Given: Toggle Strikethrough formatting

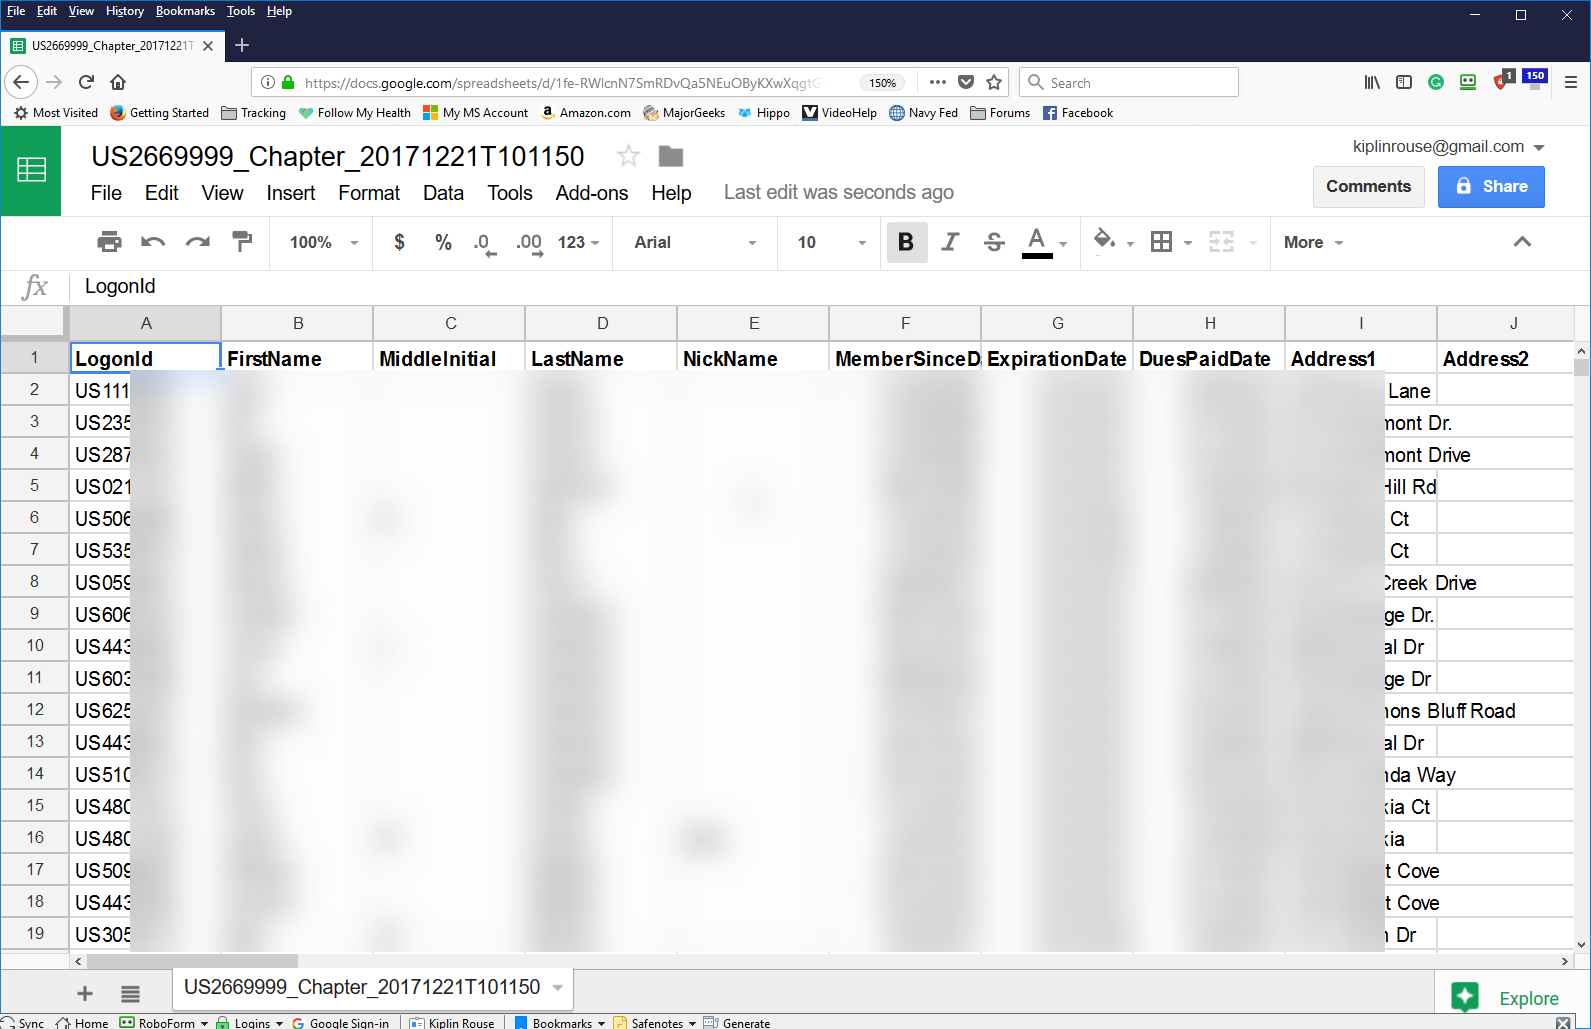Looking at the screenshot, I should coord(994,242).
